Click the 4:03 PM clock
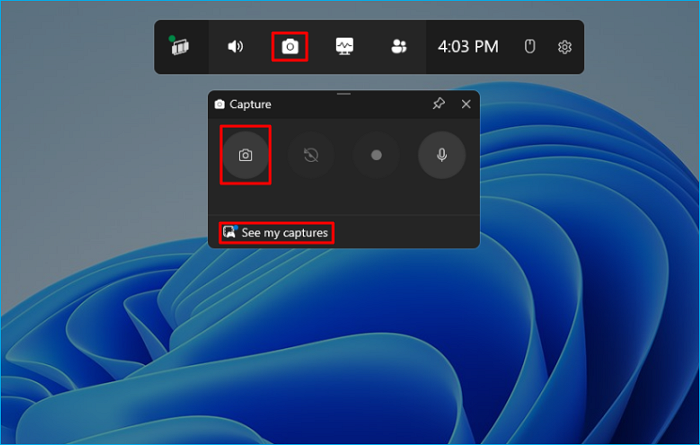 tap(468, 47)
